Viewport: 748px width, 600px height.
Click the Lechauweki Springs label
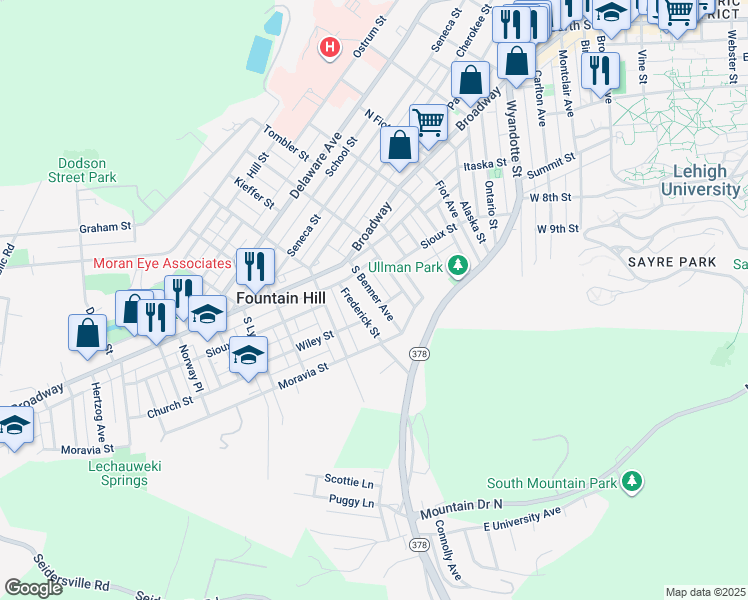point(125,473)
